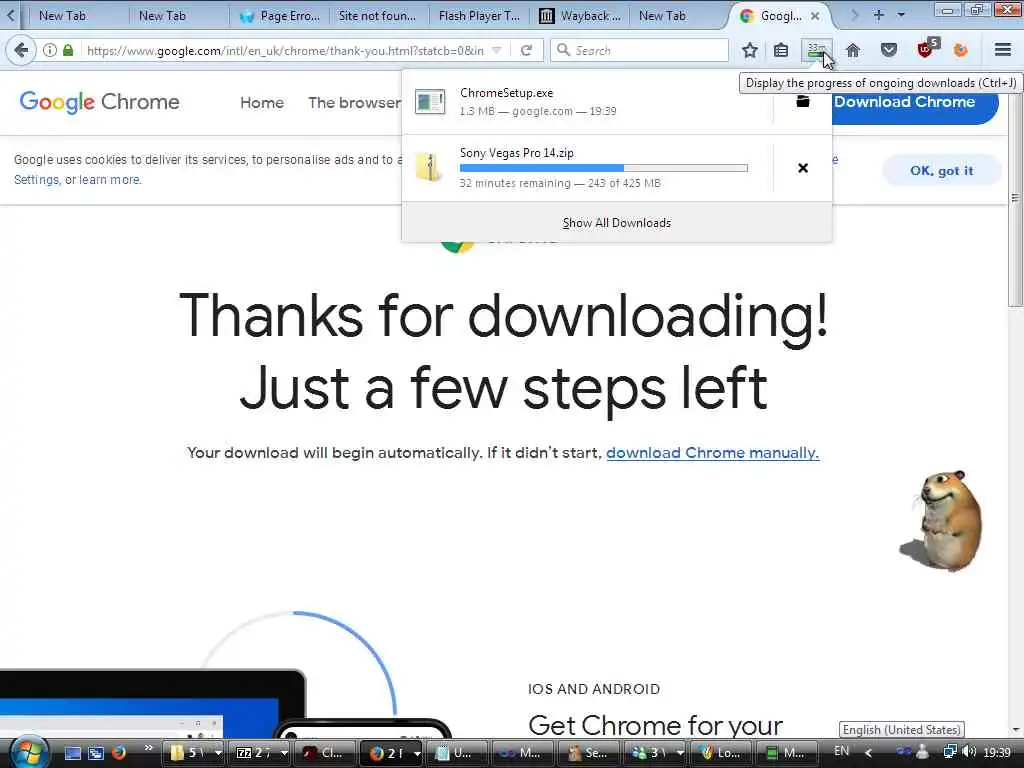Click the Download Chrome button

(914, 102)
